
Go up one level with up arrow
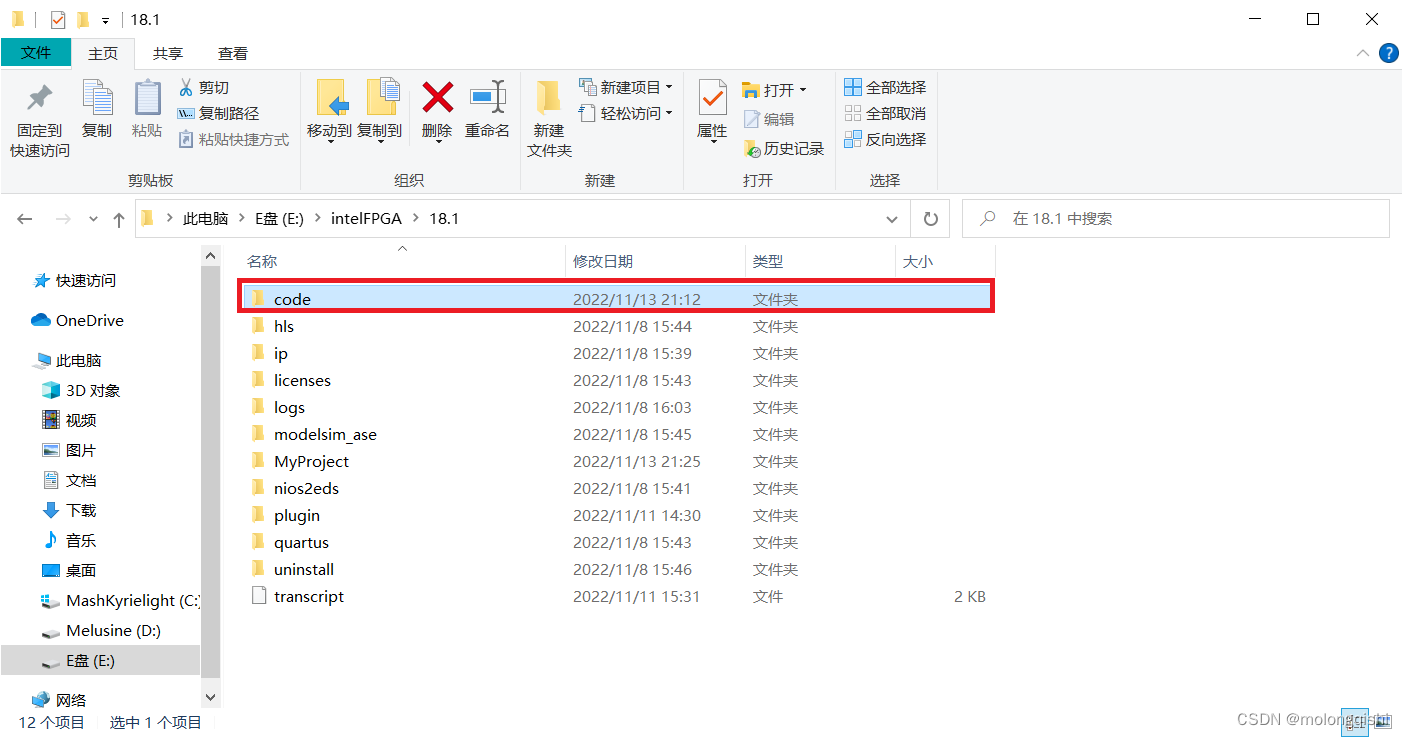(x=119, y=219)
